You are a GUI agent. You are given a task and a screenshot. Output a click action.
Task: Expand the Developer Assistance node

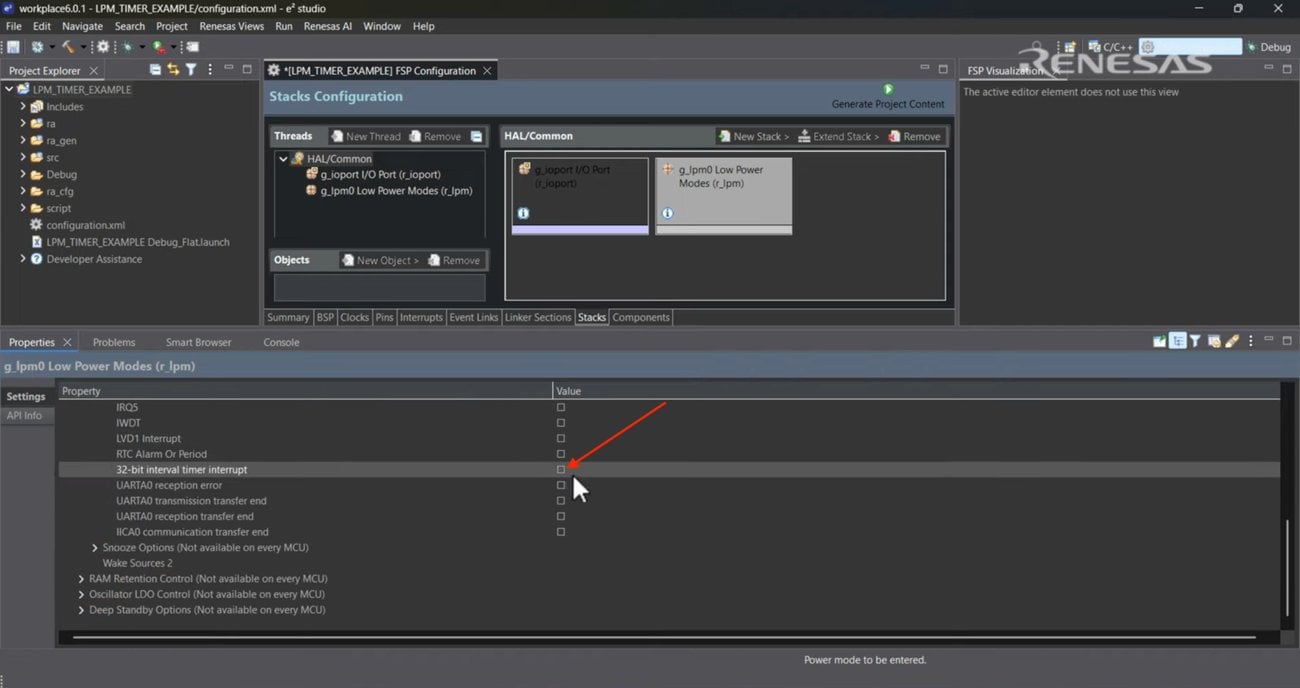23,259
